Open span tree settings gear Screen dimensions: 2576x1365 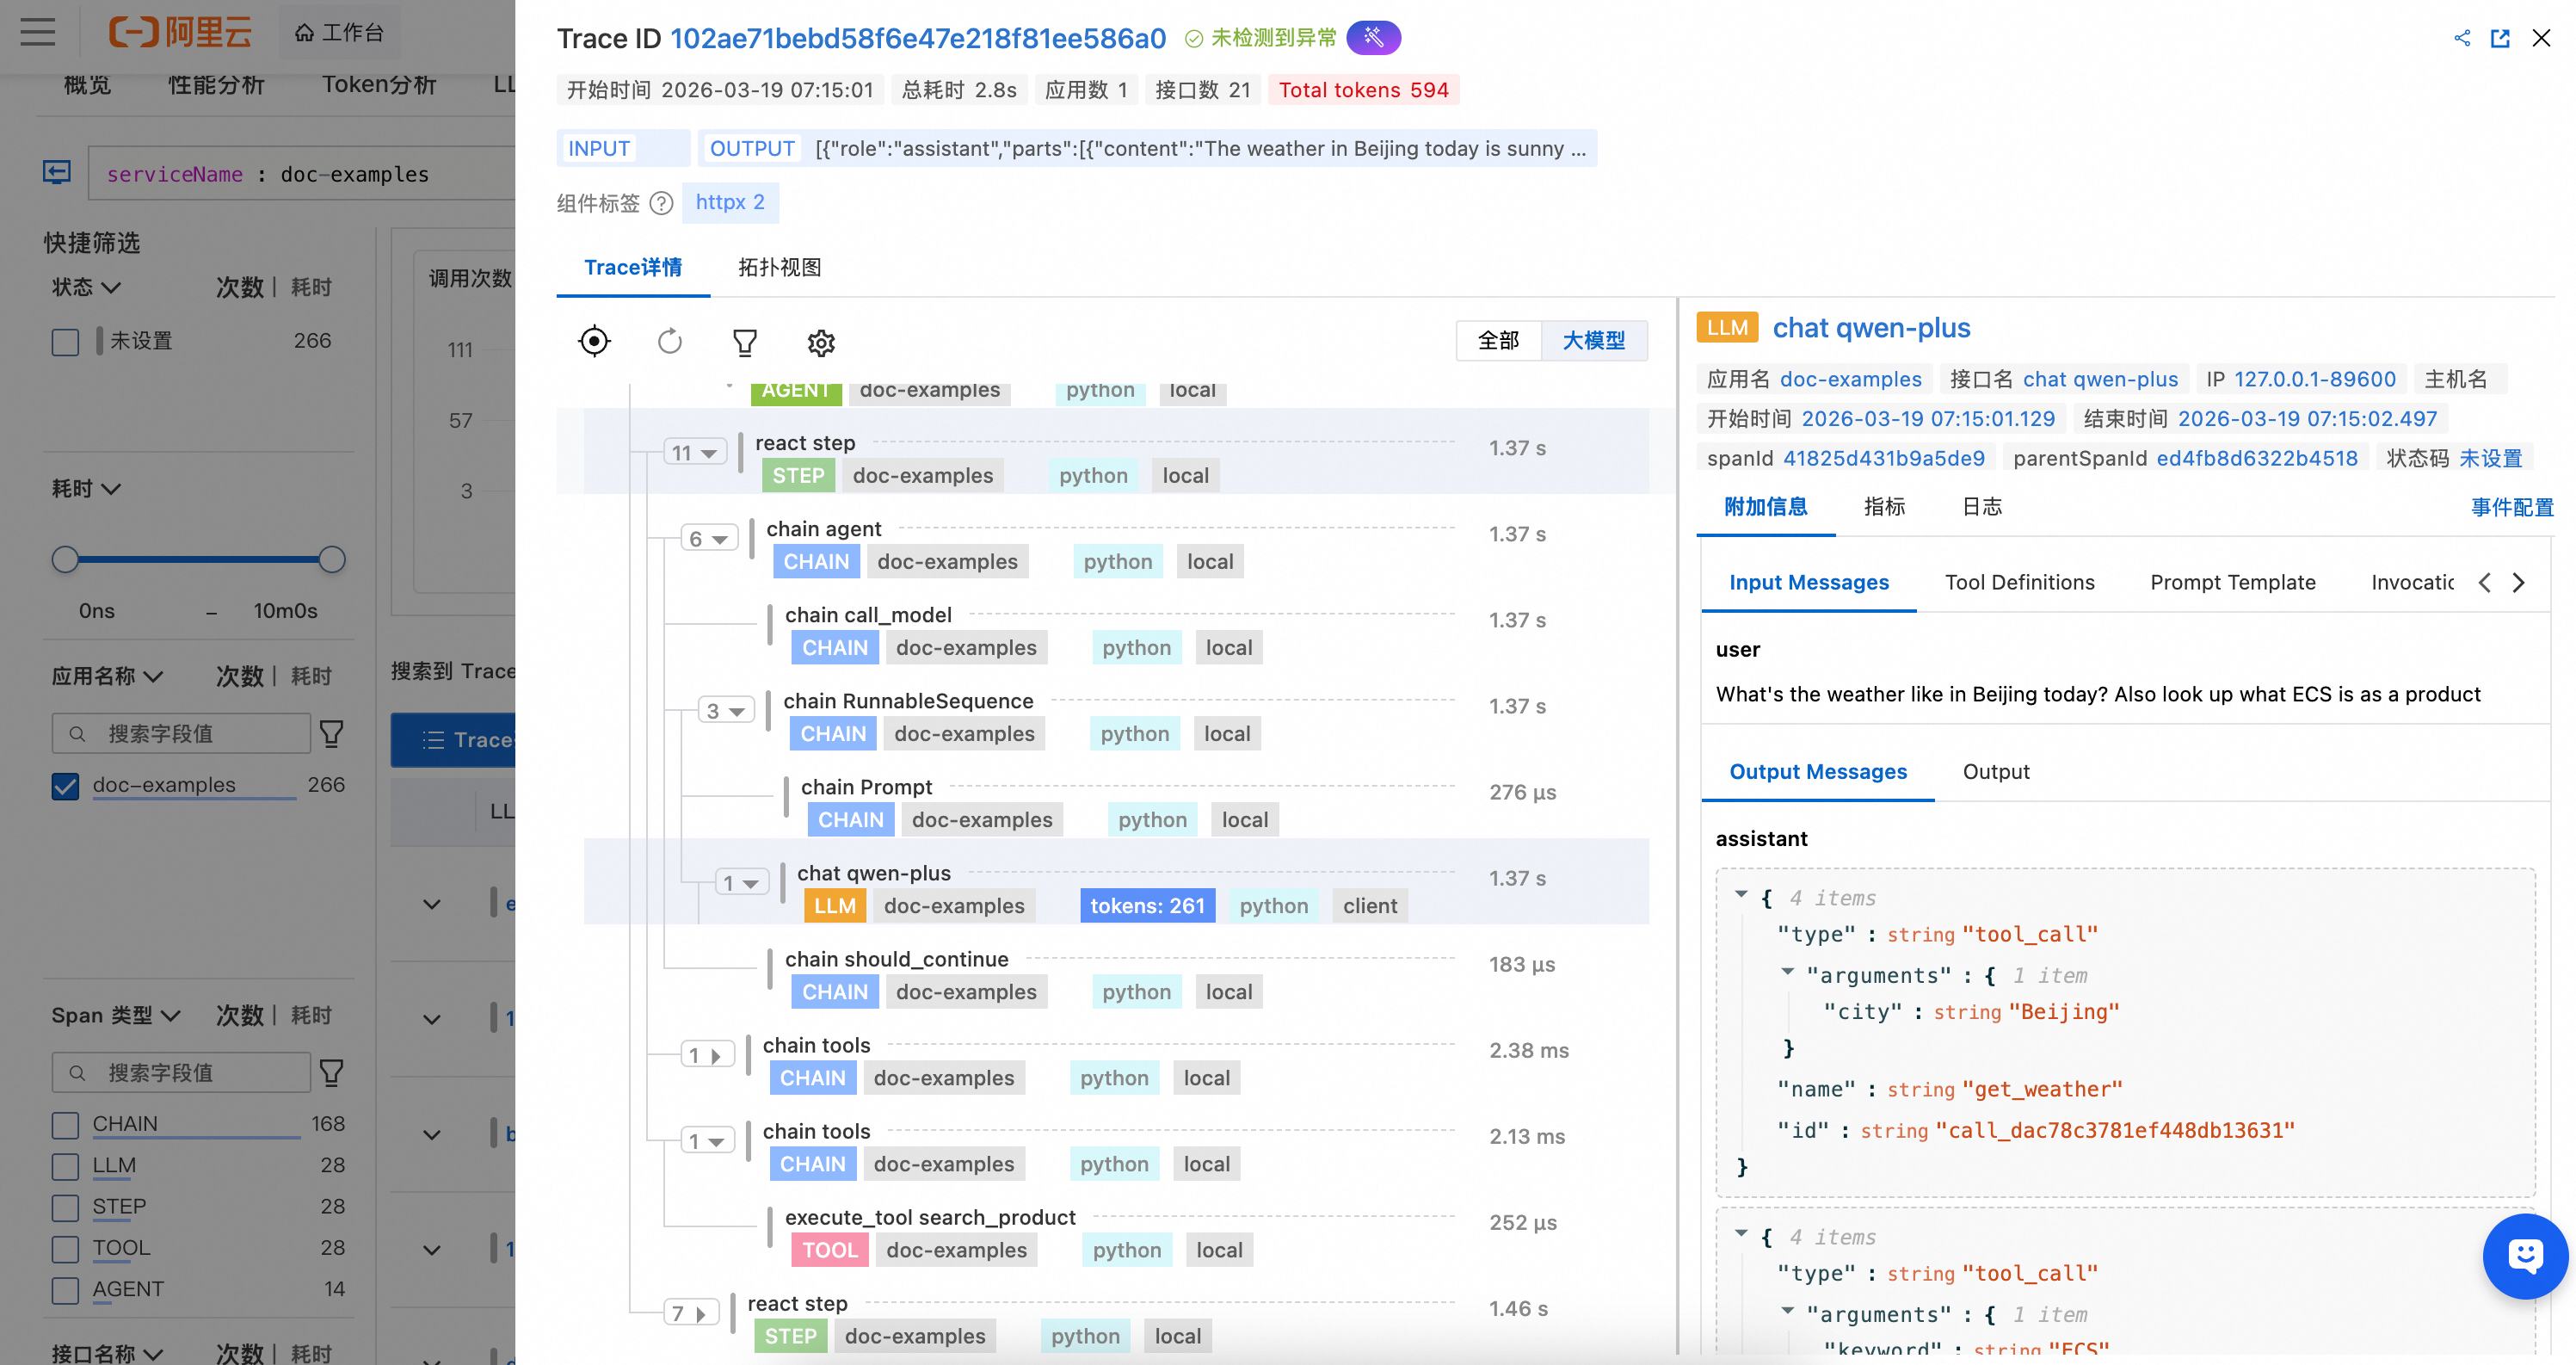(821, 343)
